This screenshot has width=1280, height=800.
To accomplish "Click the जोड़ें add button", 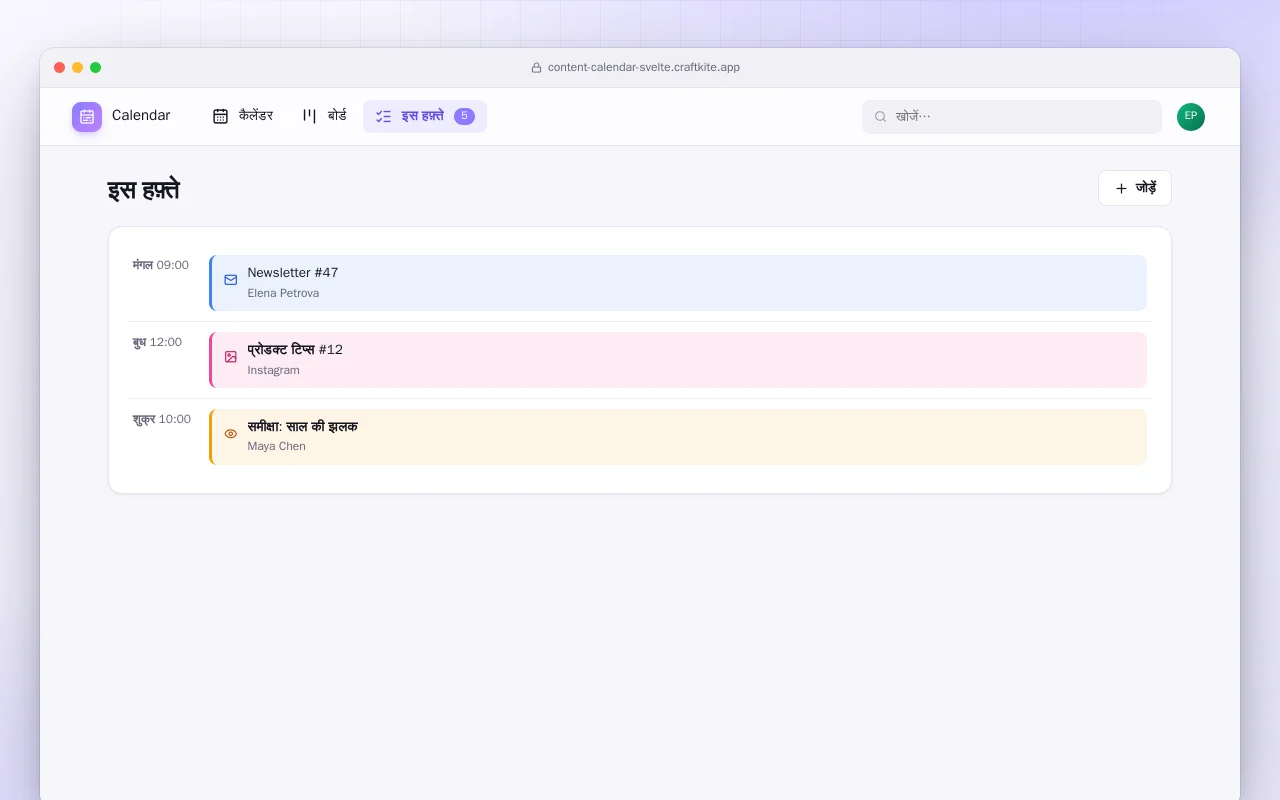I will pyautogui.click(x=1135, y=188).
